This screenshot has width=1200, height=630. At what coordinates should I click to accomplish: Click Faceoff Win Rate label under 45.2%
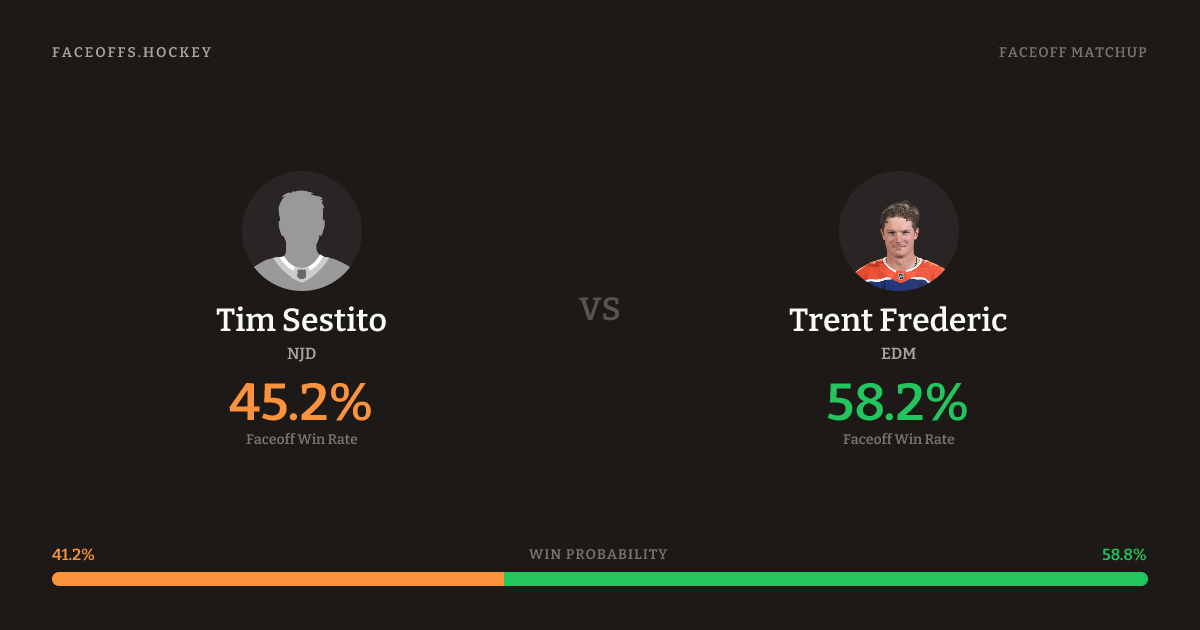coord(301,439)
